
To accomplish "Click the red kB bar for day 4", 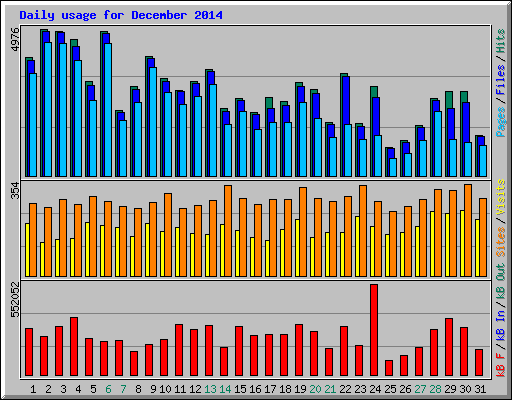I will click(x=74, y=347).
